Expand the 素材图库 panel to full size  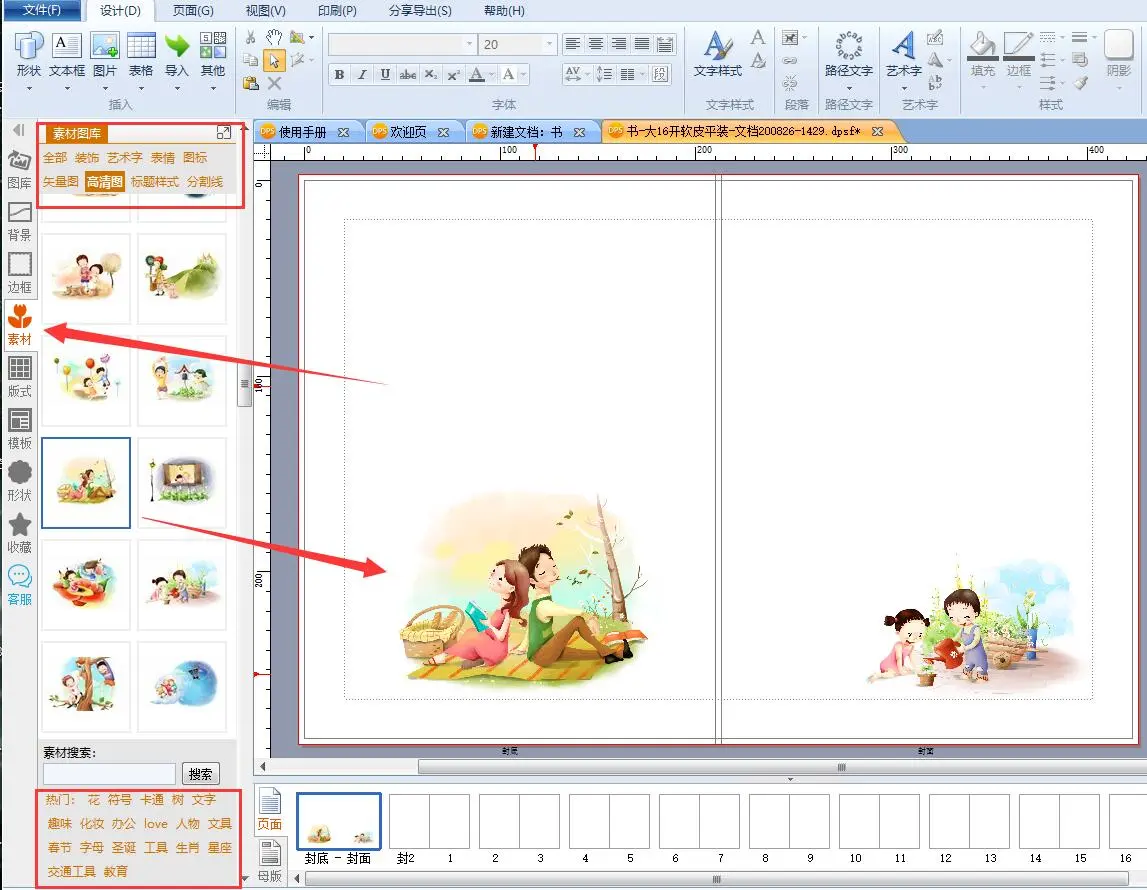(x=223, y=132)
